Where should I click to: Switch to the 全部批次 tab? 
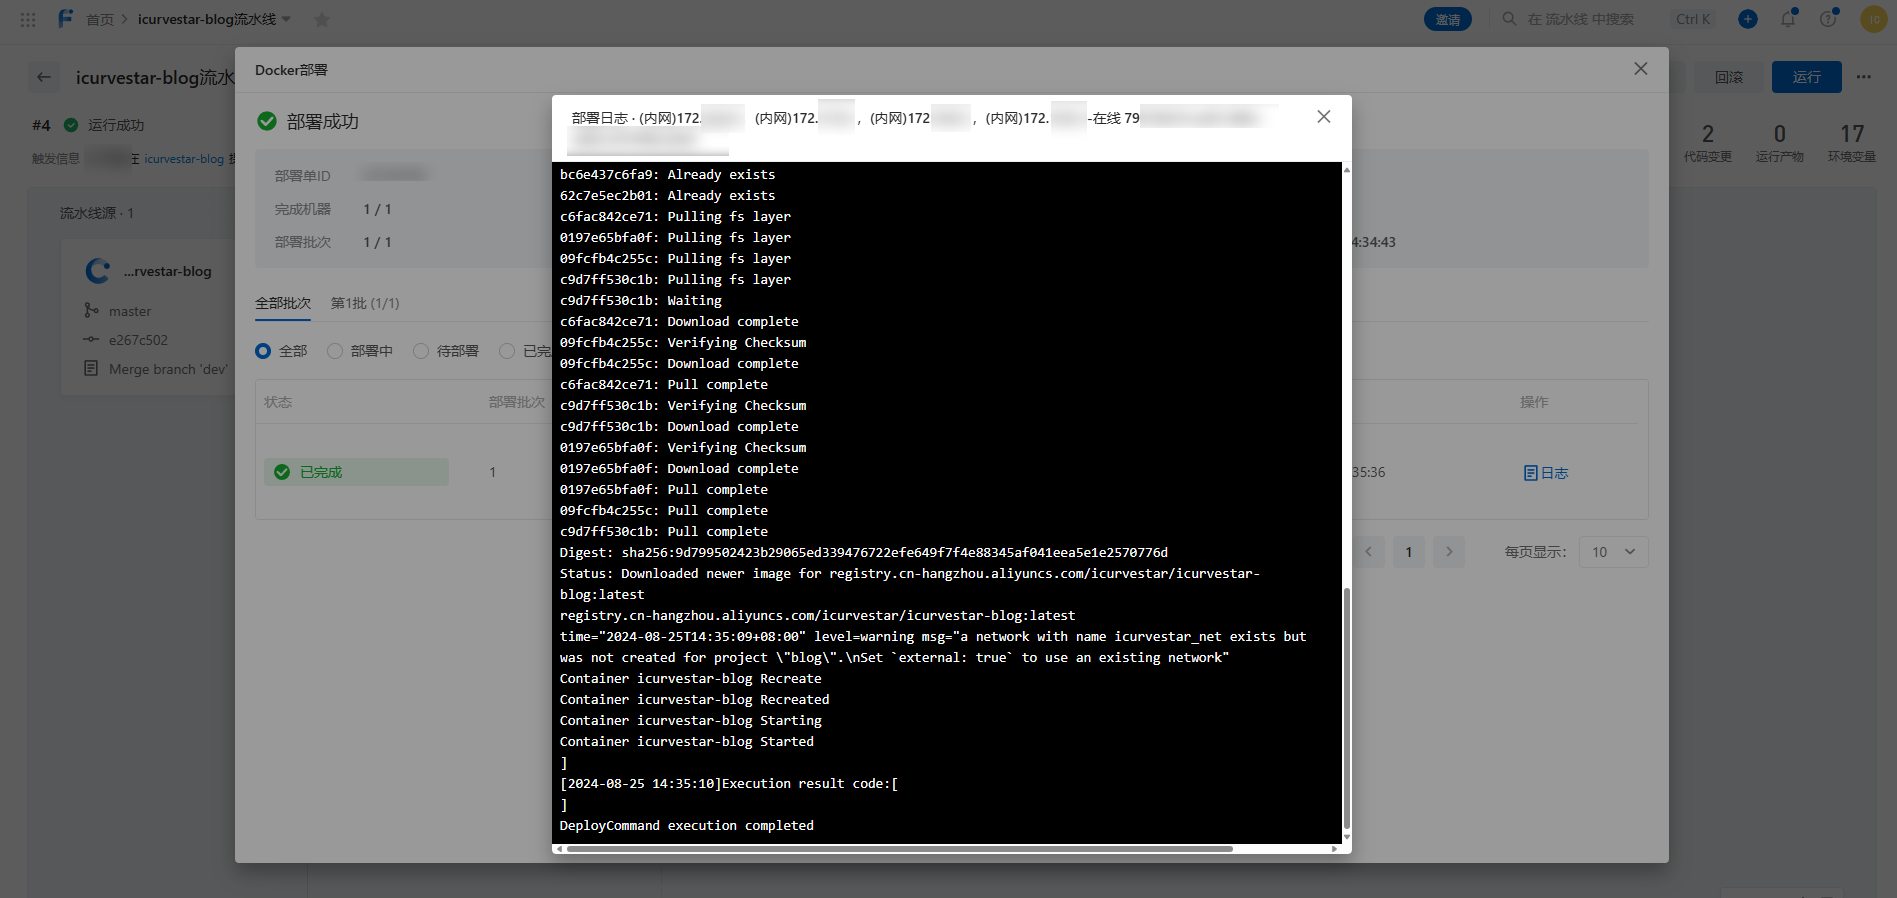point(283,303)
